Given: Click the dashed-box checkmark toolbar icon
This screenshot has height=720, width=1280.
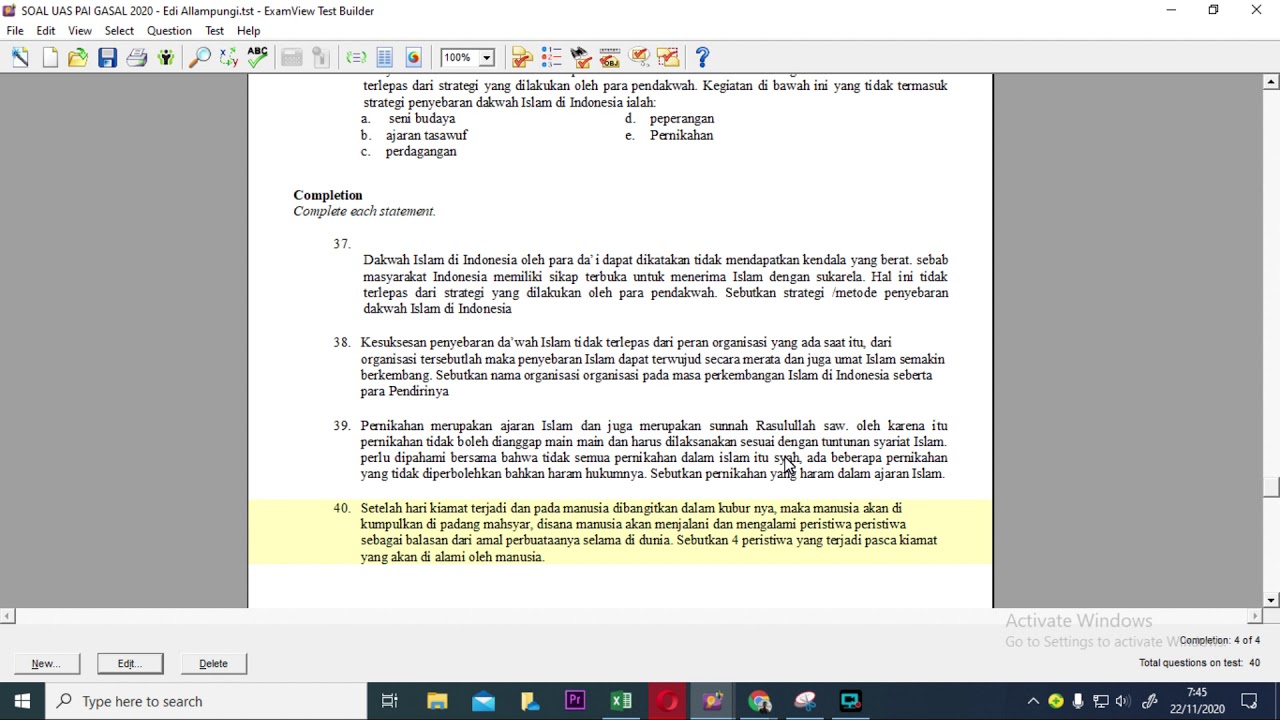Looking at the screenshot, I should pos(668,57).
